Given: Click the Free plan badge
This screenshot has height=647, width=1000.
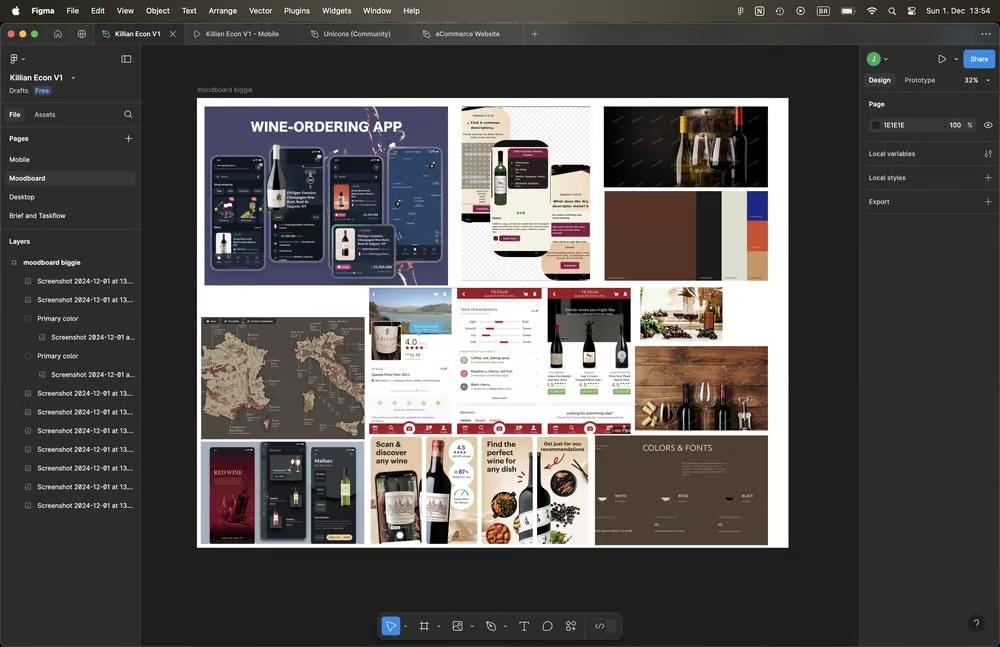Looking at the screenshot, I should (42, 91).
